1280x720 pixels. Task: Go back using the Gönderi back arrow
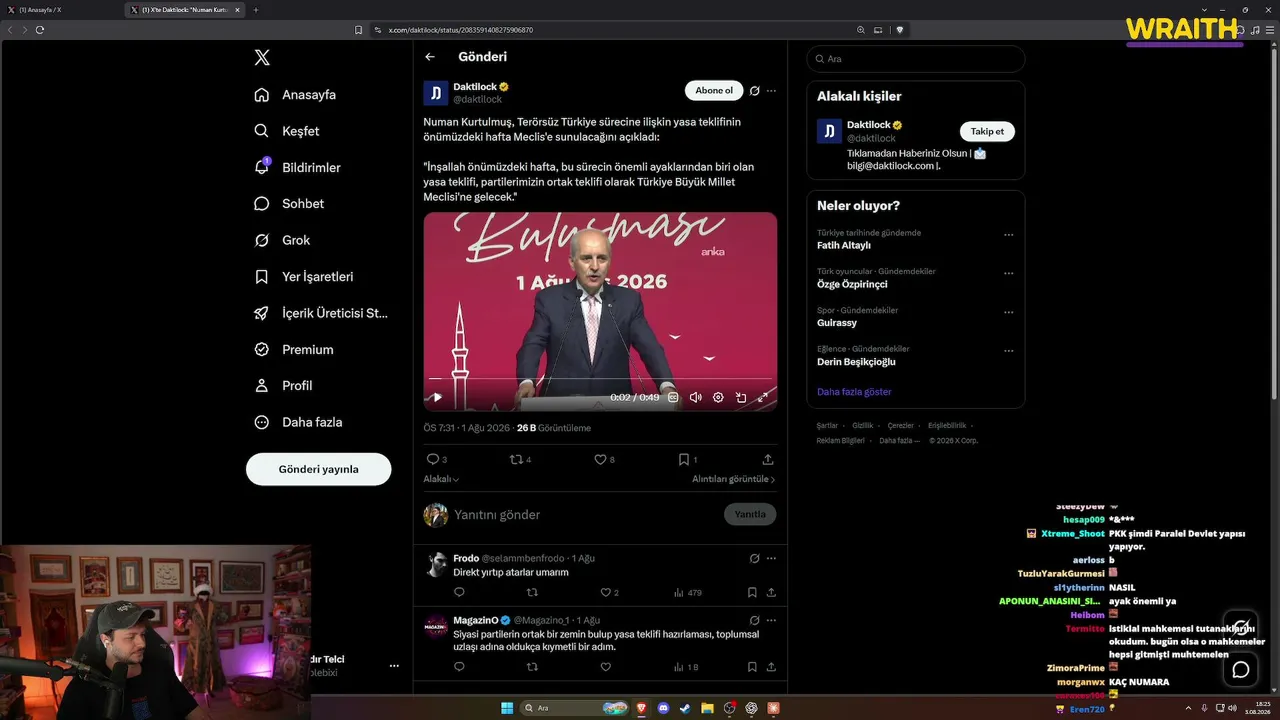430,57
